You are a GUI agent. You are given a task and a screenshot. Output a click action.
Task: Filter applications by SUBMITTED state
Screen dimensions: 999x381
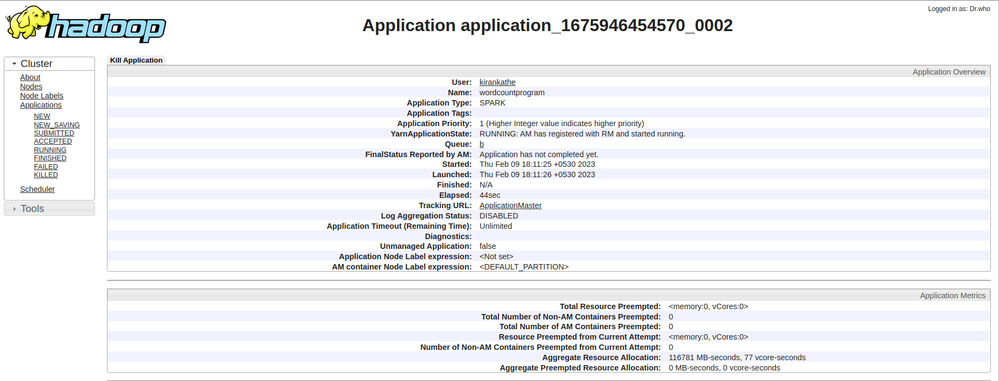coord(54,133)
